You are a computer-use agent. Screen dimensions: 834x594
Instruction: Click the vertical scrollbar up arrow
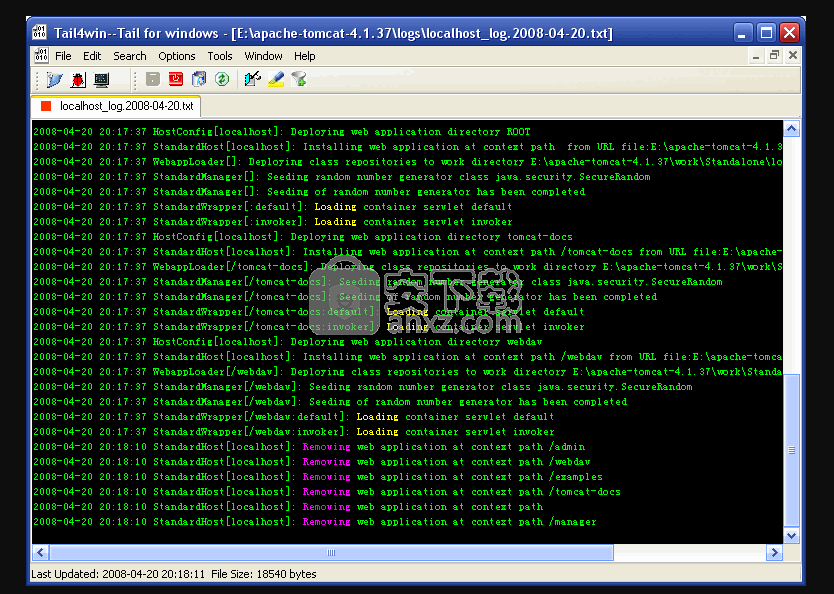click(x=791, y=129)
